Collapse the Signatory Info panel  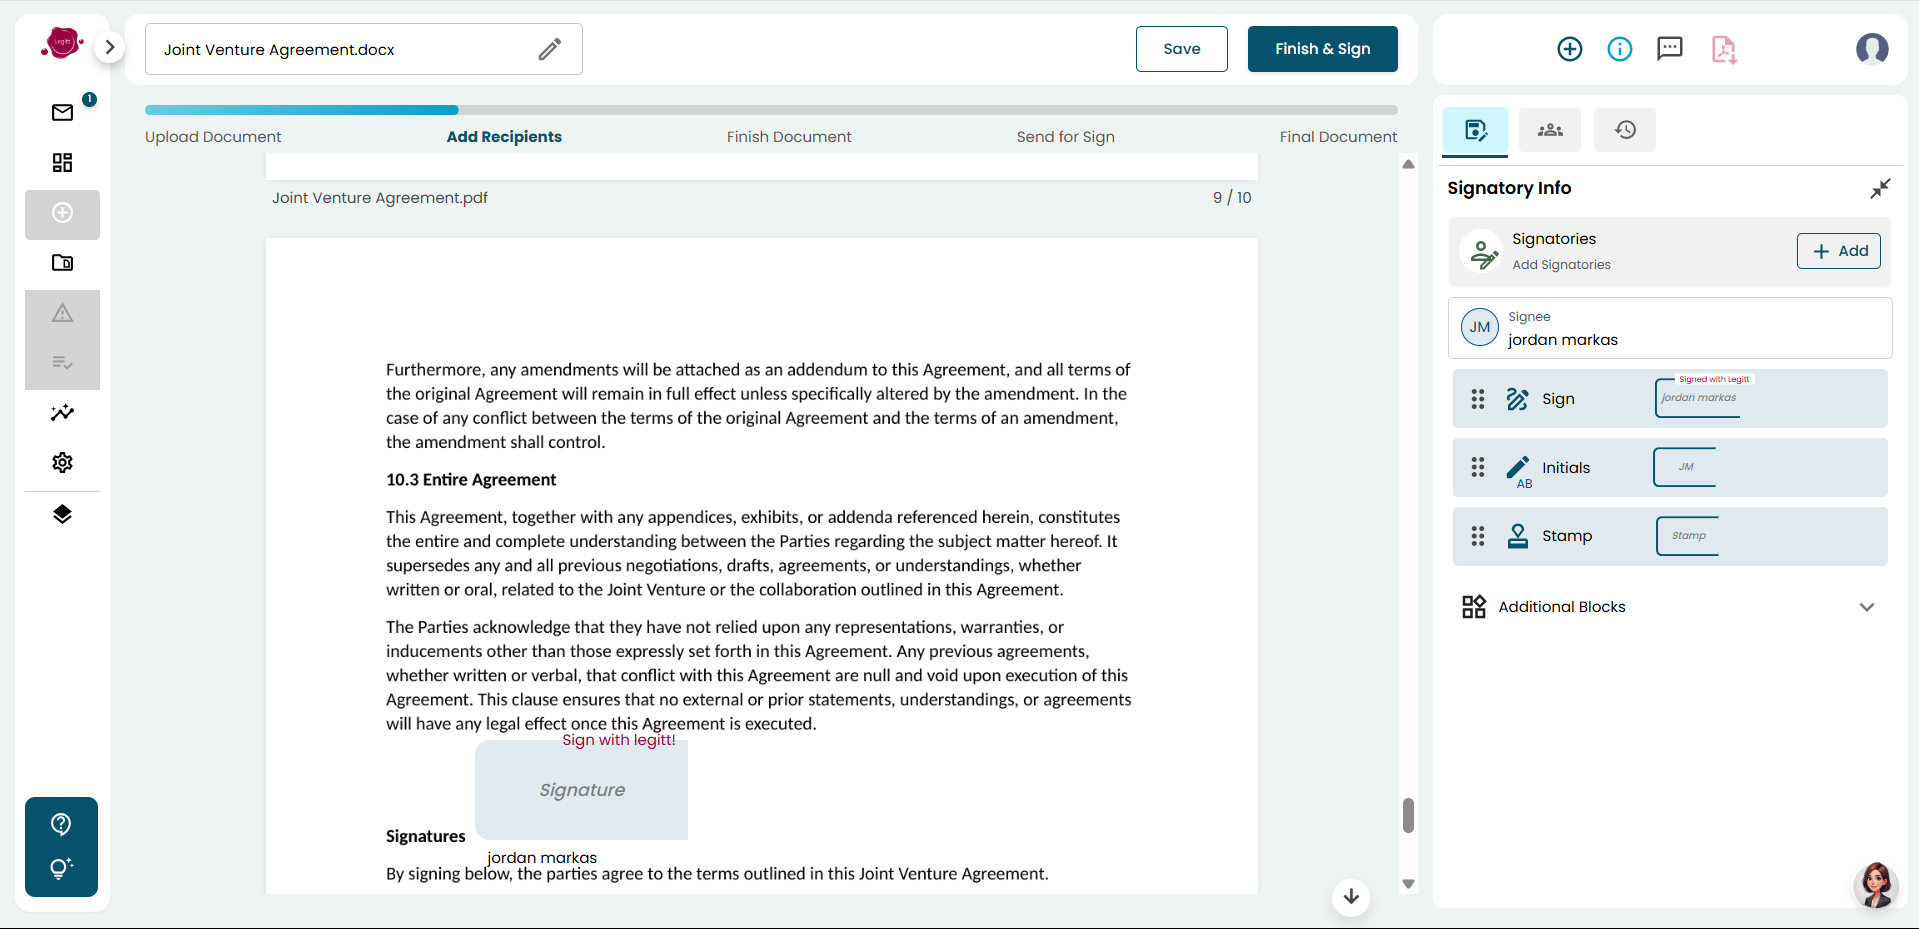pos(1880,188)
